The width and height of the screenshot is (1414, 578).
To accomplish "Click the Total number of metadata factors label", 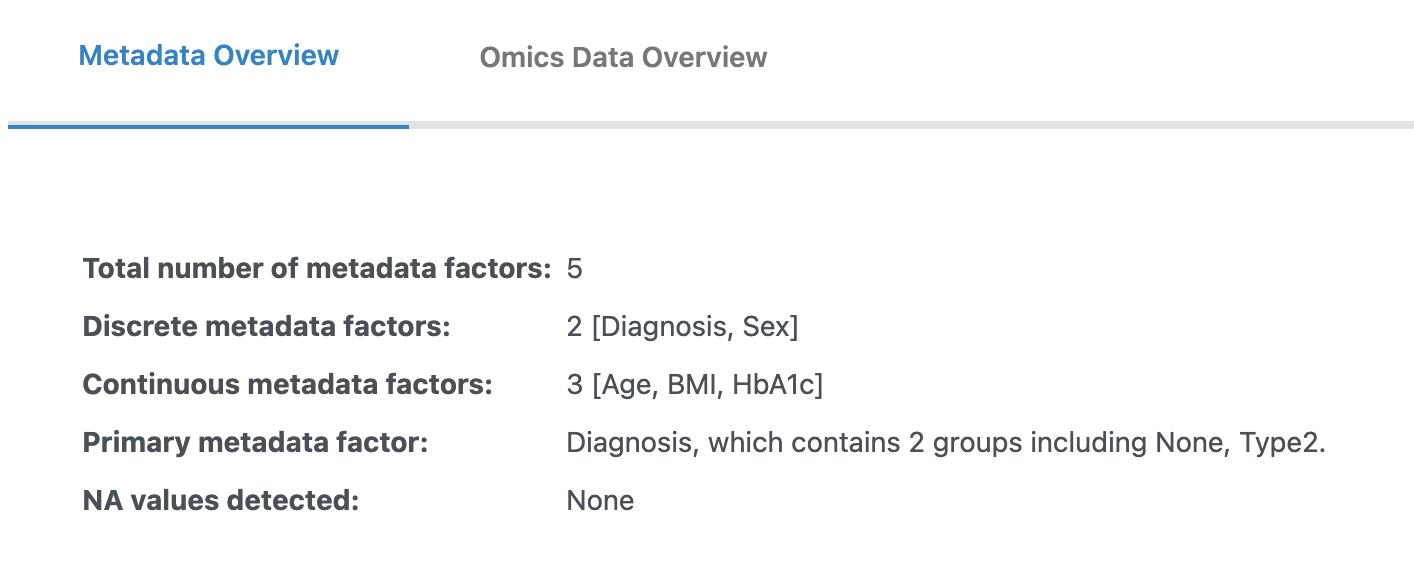I will [316, 268].
